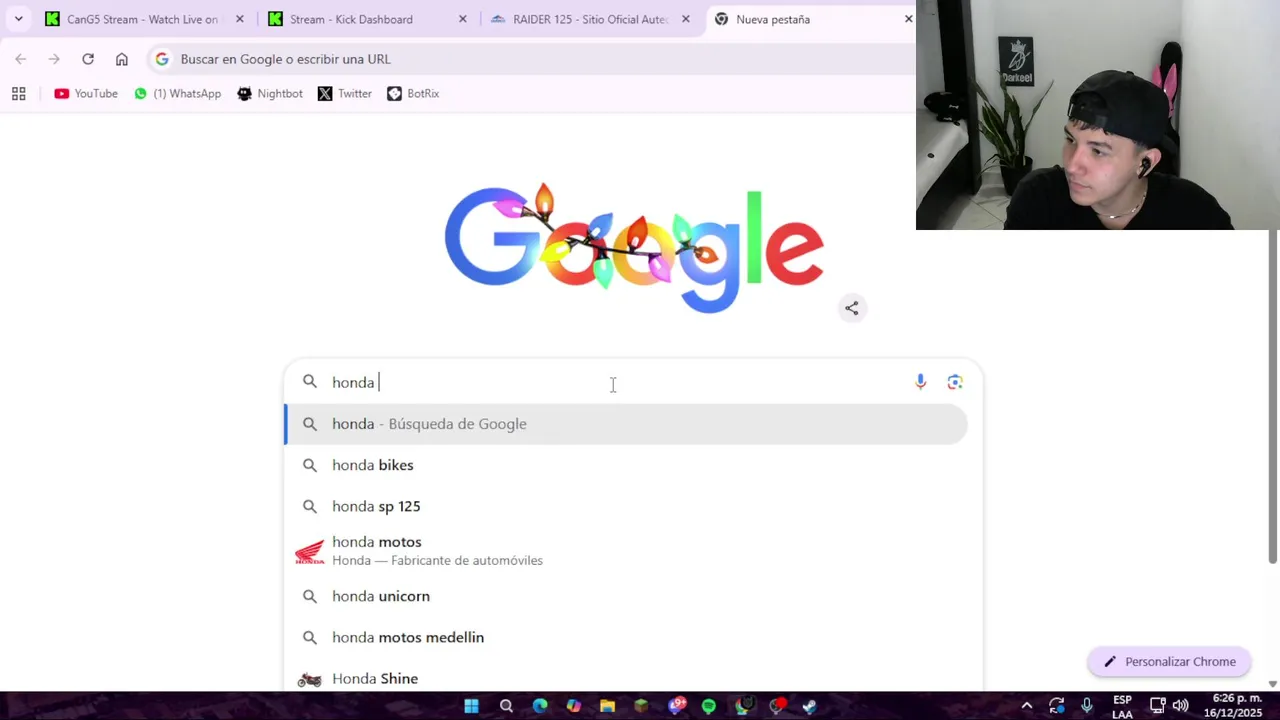Choose the 'honda unicorn' suggestion
This screenshot has height=720, width=1280.
point(626,596)
